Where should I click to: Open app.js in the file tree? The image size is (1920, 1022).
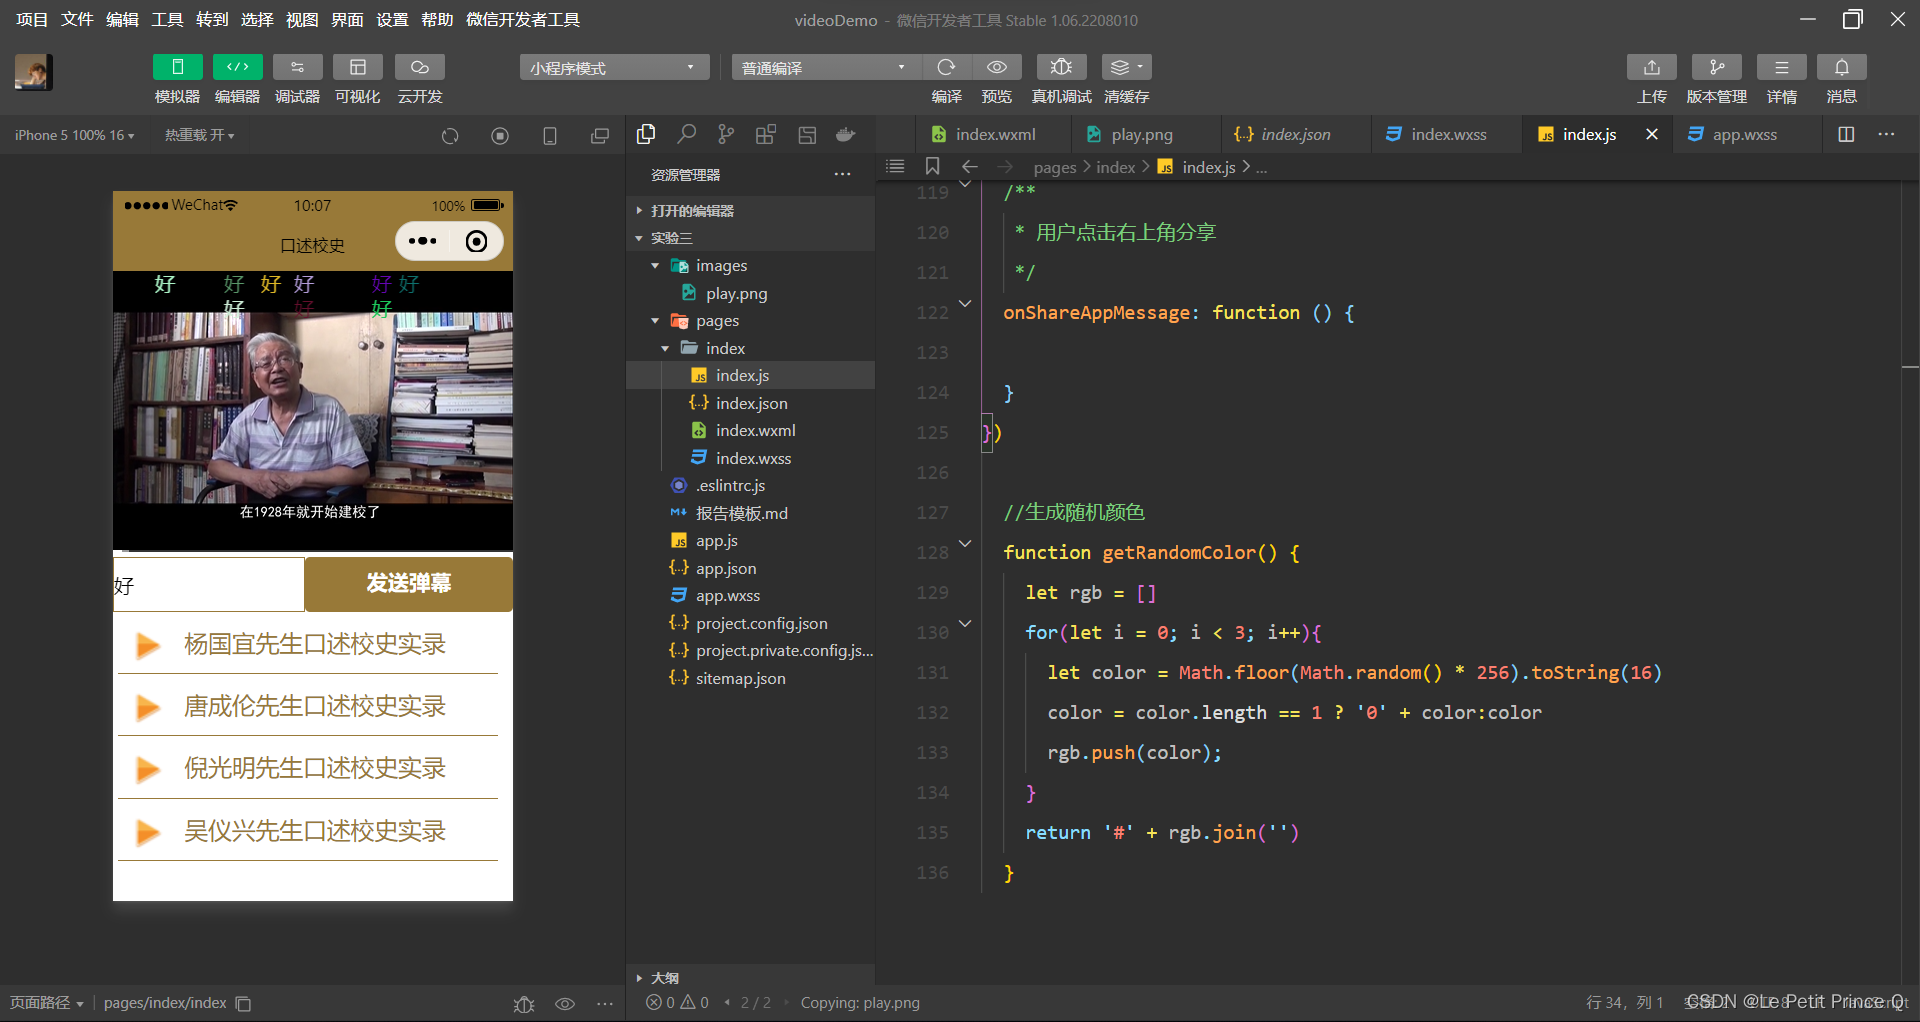tap(750, 541)
